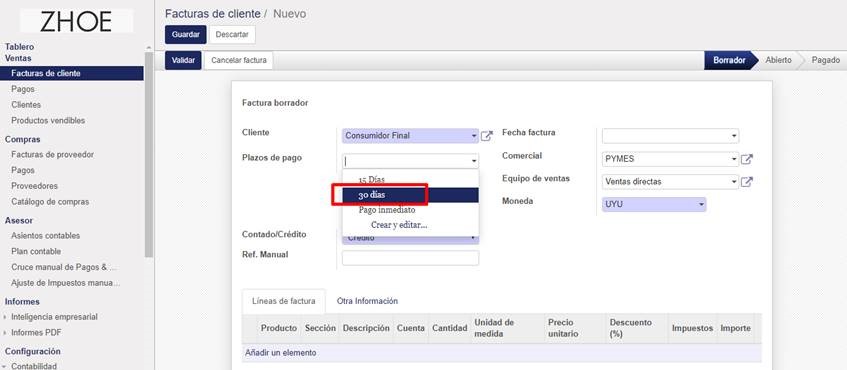Open Asesor section in sidebar
847x370 pixels.
(x=19, y=220)
